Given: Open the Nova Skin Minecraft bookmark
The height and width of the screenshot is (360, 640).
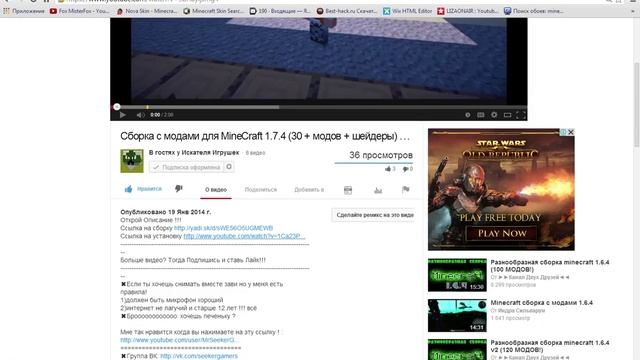Looking at the screenshot, I should click(x=147, y=11).
